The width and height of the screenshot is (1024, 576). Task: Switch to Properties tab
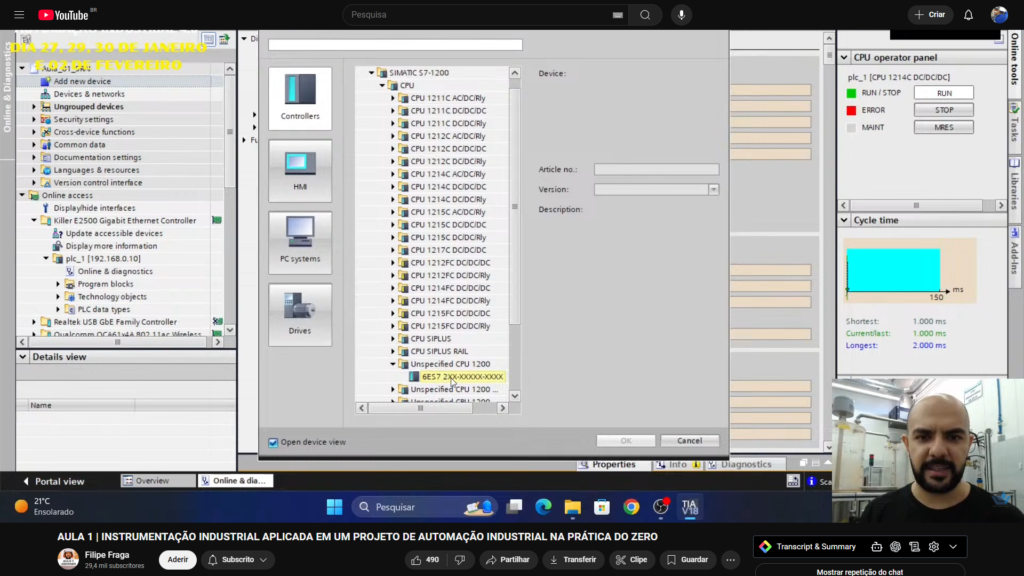tap(607, 464)
